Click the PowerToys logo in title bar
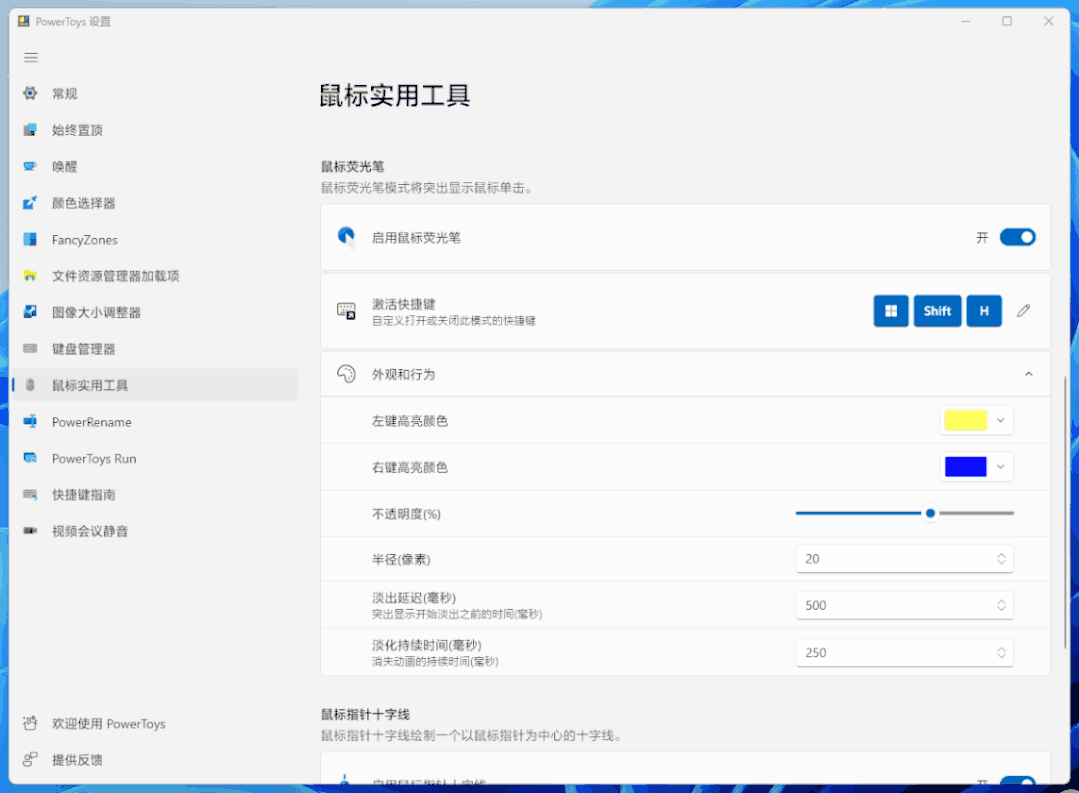The height and width of the screenshot is (793, 1079). point(23,21)
